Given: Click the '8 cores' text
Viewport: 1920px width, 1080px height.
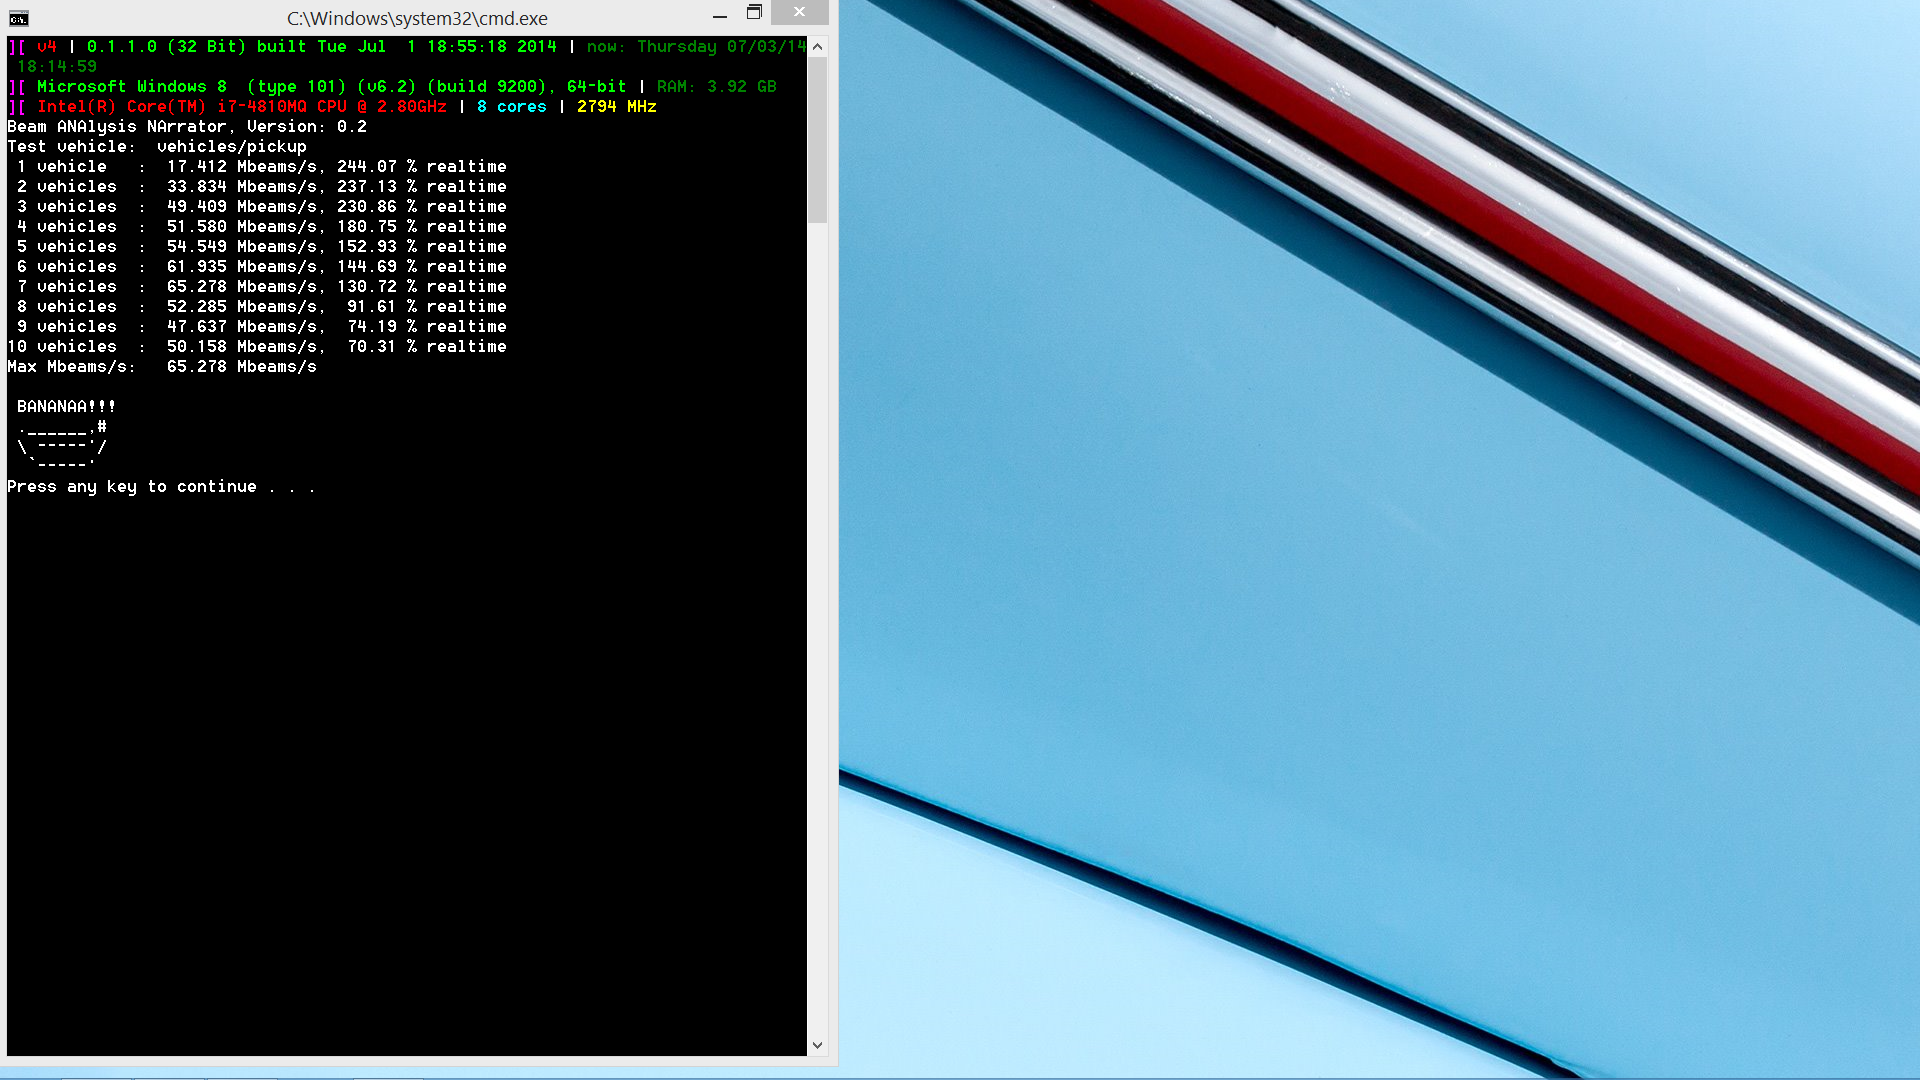Looking at the screenshot, I should click(x=512, y=107).
